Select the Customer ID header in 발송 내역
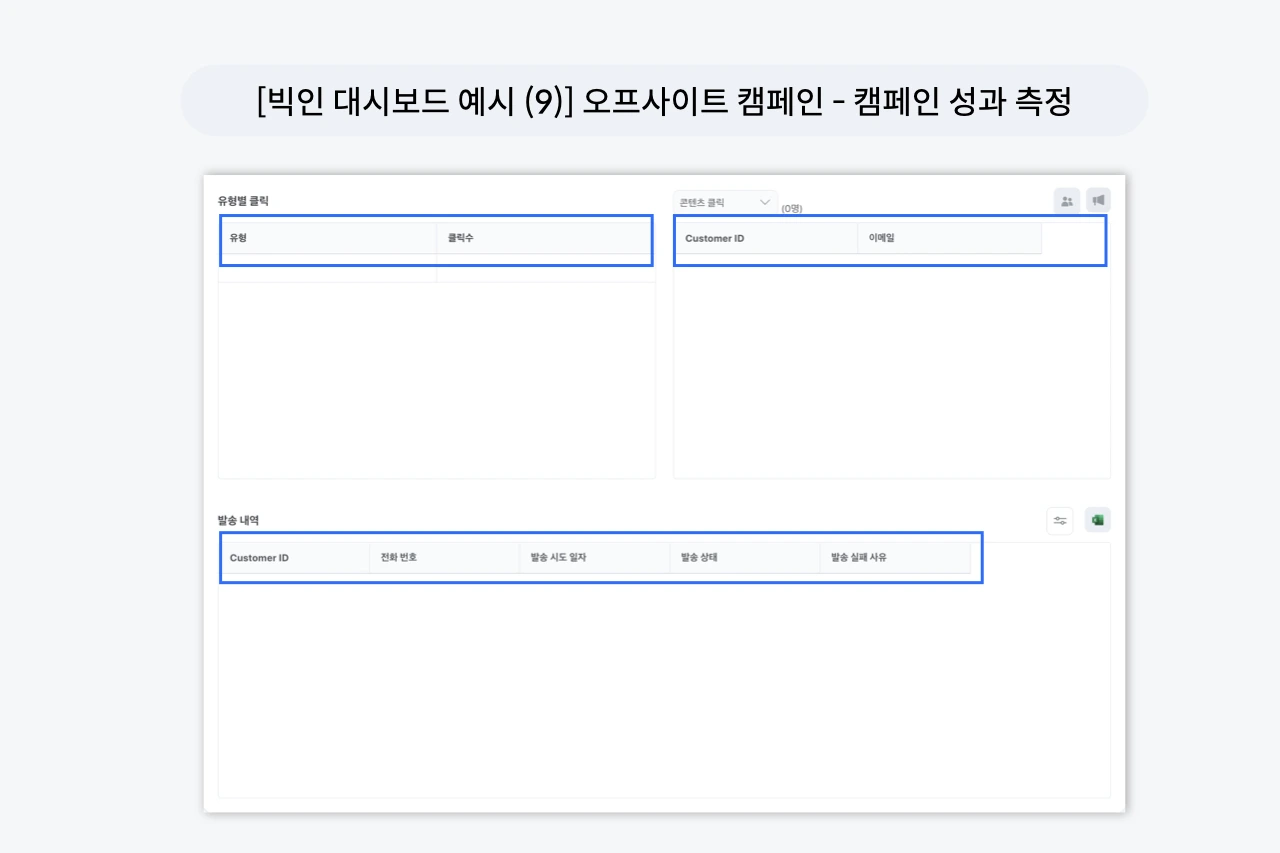The width and height of the screenshot is (1280, 853). tap(261, 558)
